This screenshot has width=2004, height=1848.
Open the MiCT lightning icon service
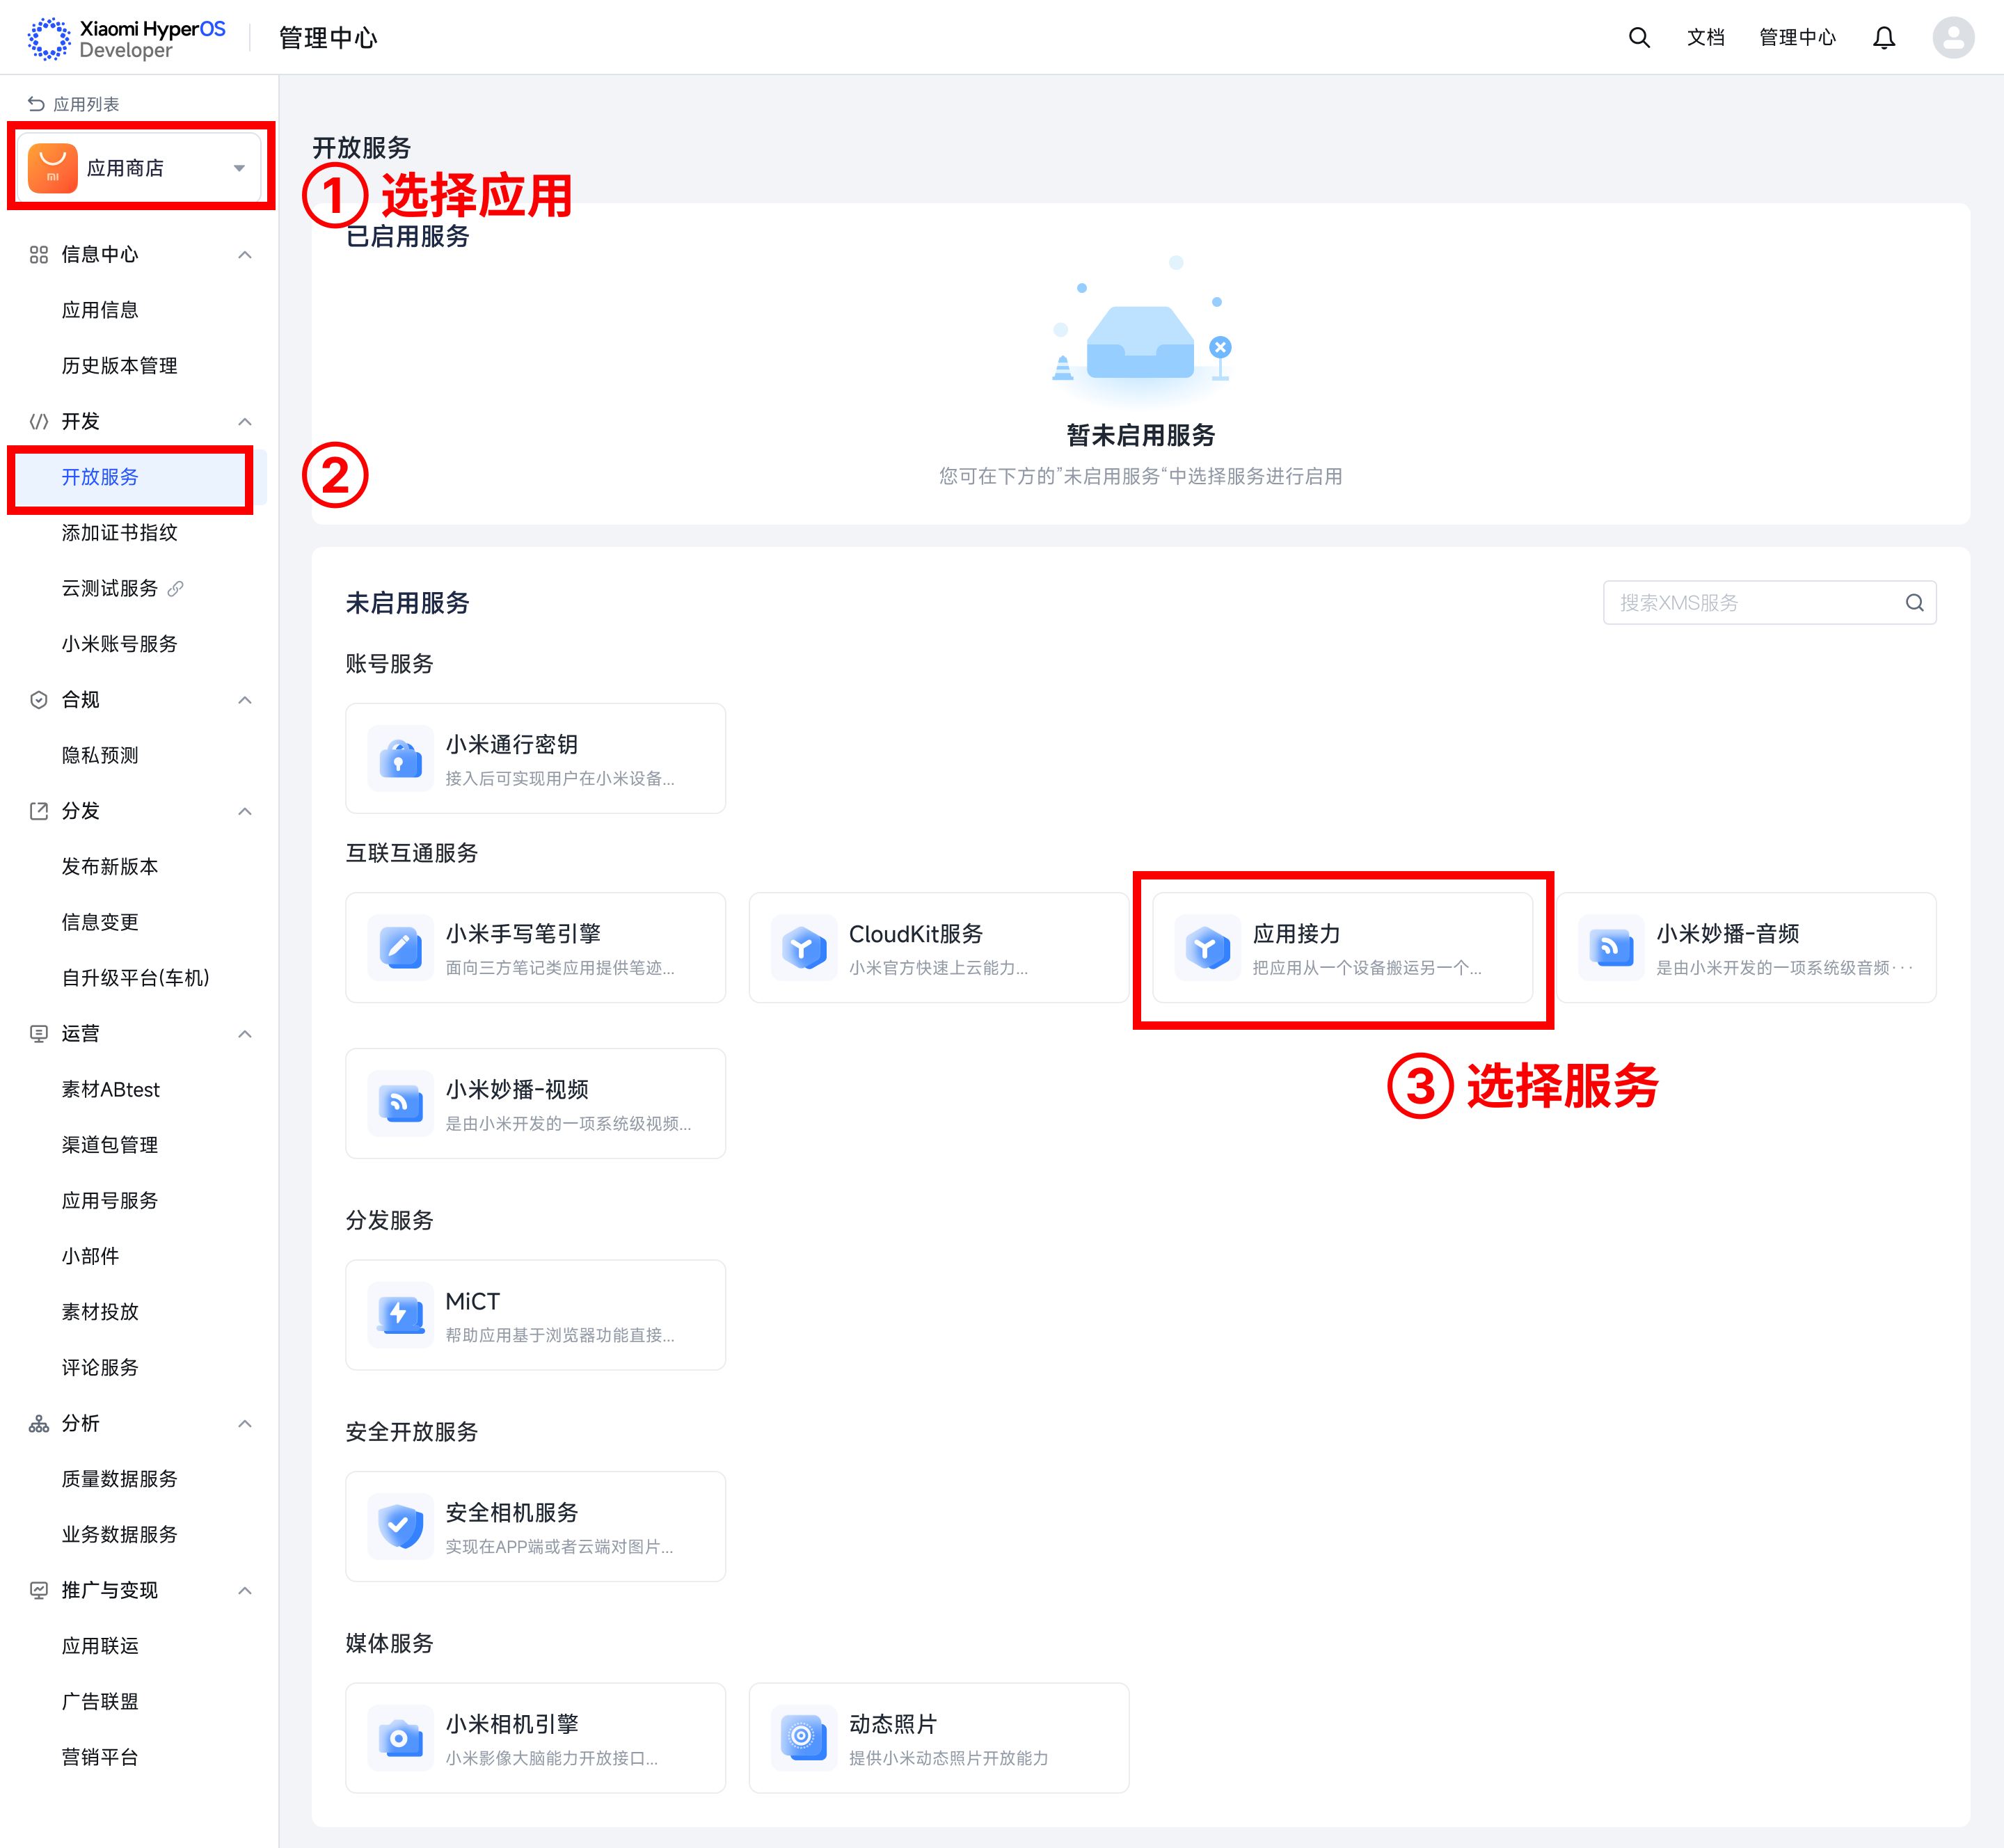400,1315
